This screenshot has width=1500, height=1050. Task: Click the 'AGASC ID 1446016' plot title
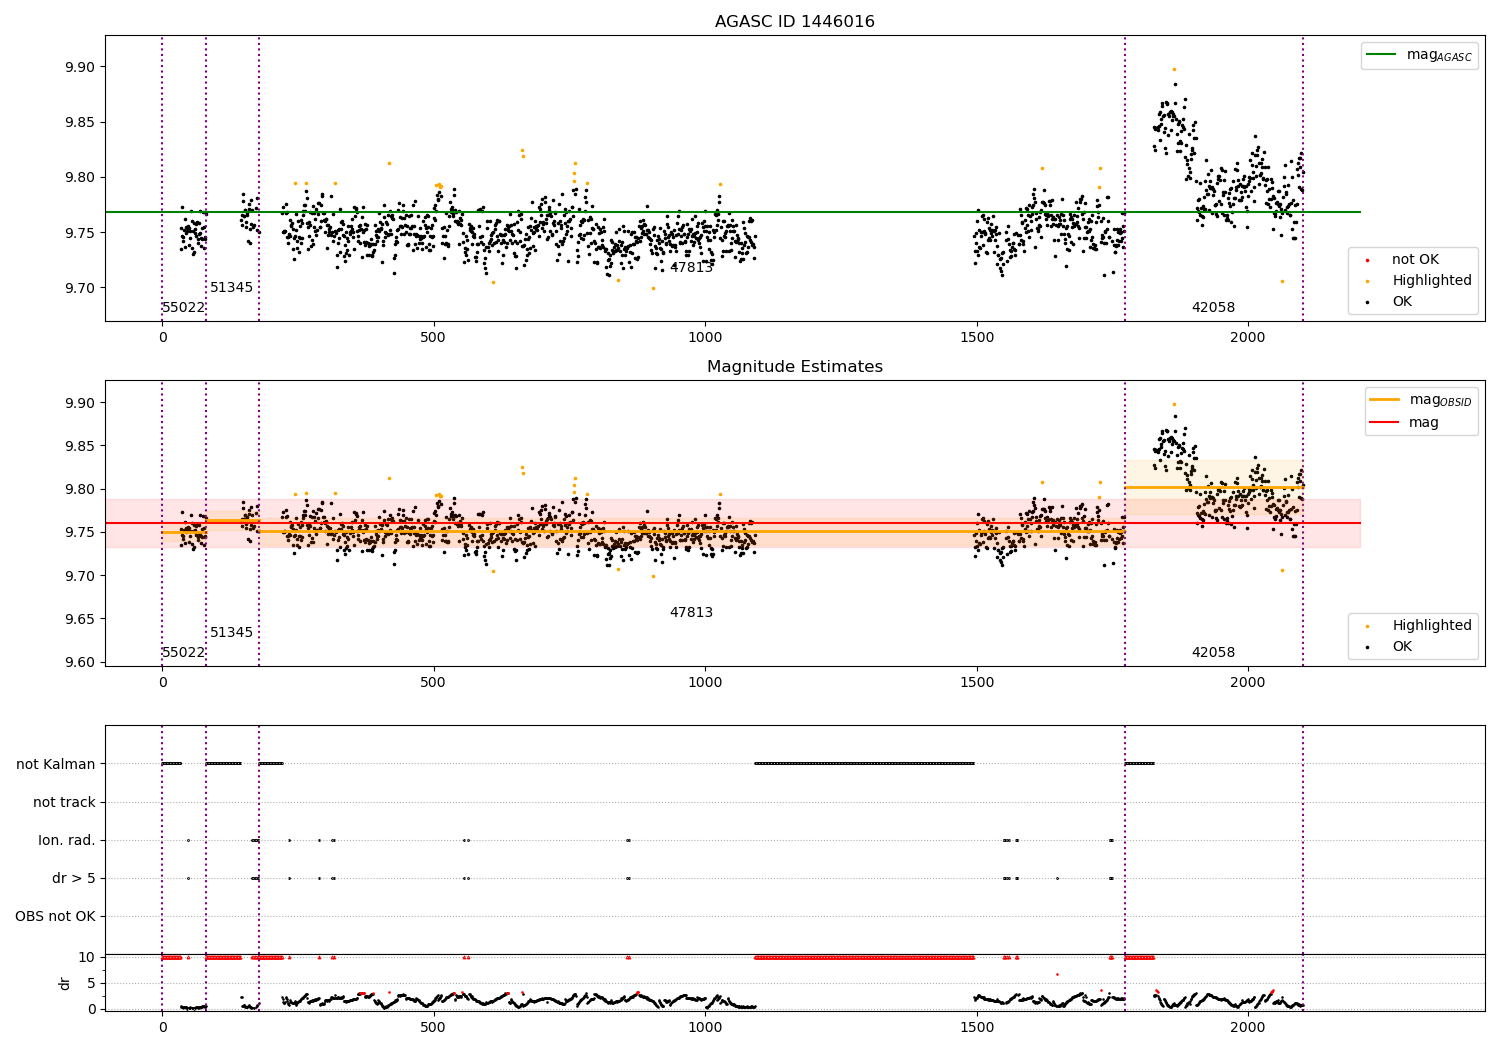click(794, 22)
